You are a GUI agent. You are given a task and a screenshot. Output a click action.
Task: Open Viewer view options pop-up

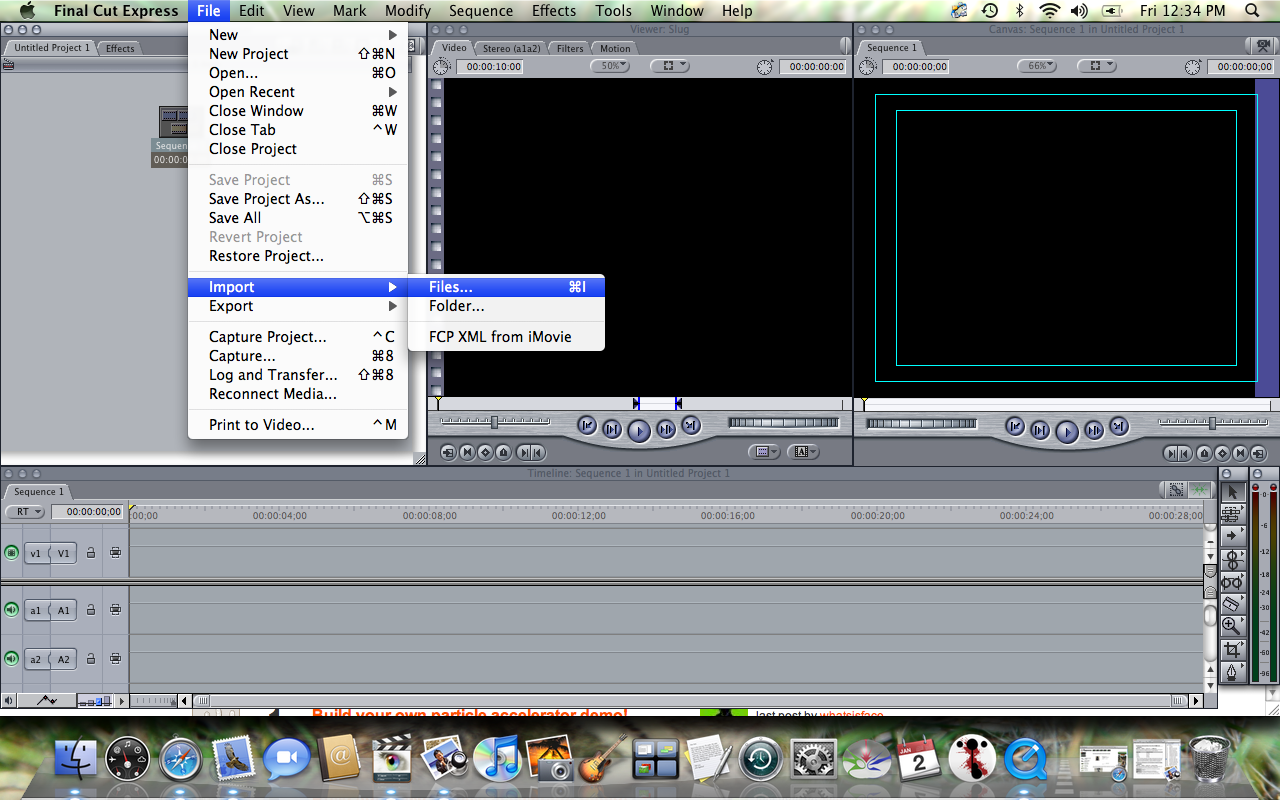pos(669,66)
